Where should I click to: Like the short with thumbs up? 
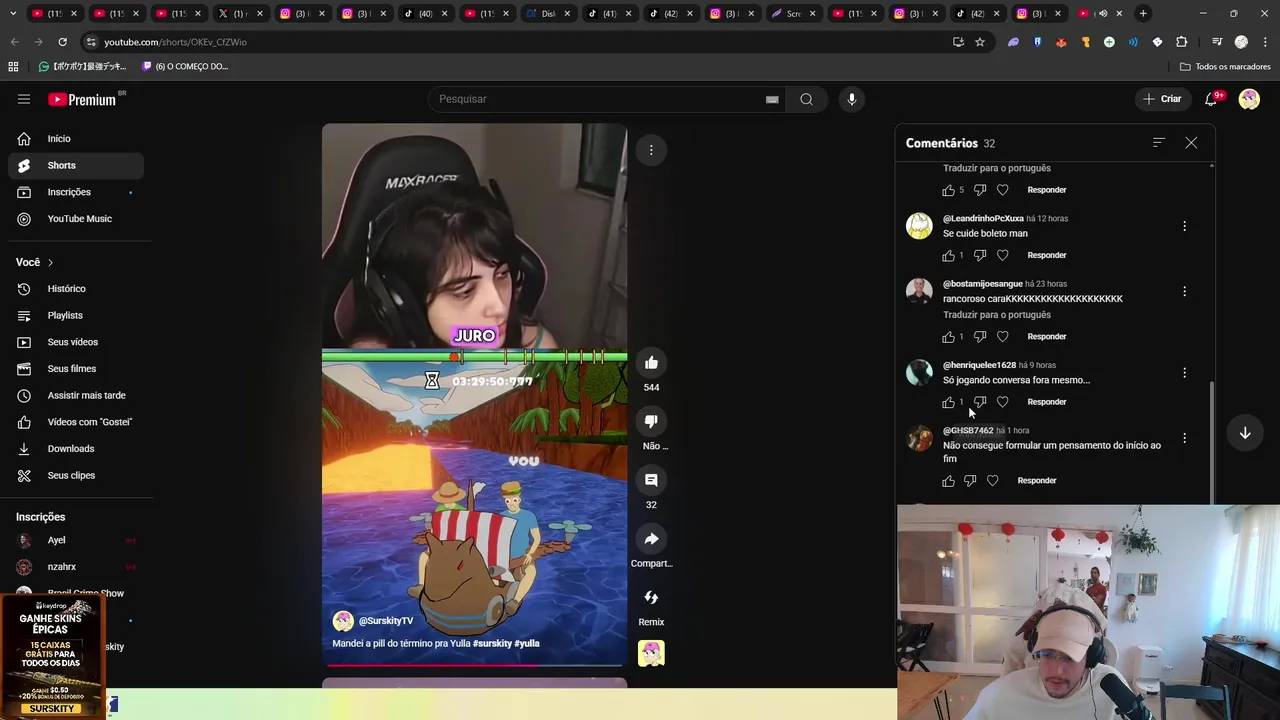[x=651, y=363]
